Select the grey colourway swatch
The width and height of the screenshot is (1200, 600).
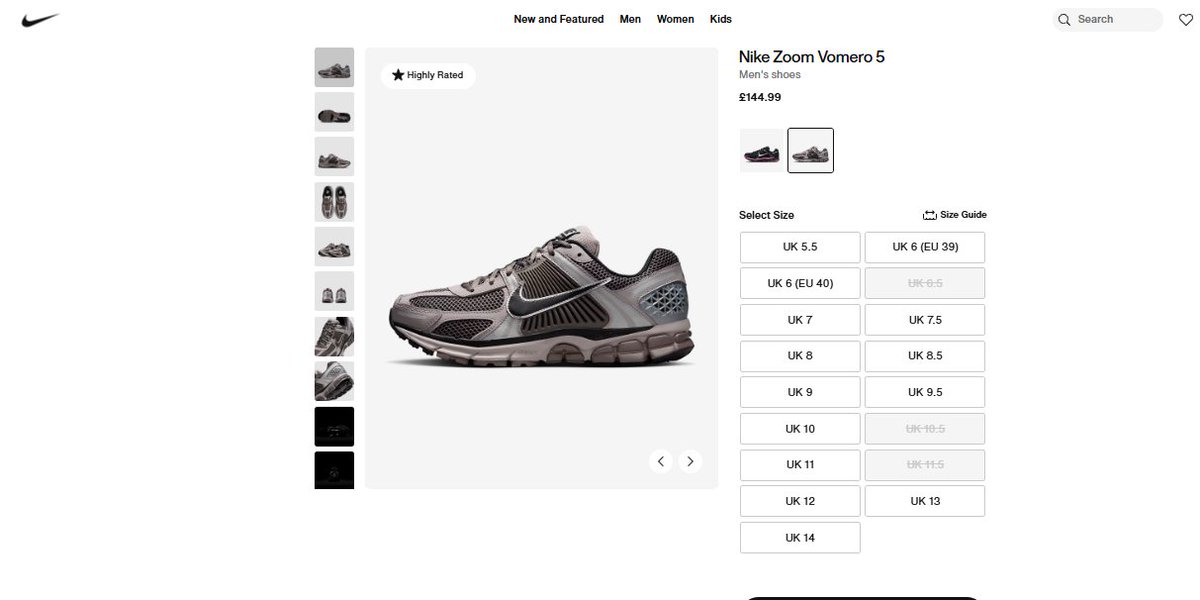click(810, 150)
